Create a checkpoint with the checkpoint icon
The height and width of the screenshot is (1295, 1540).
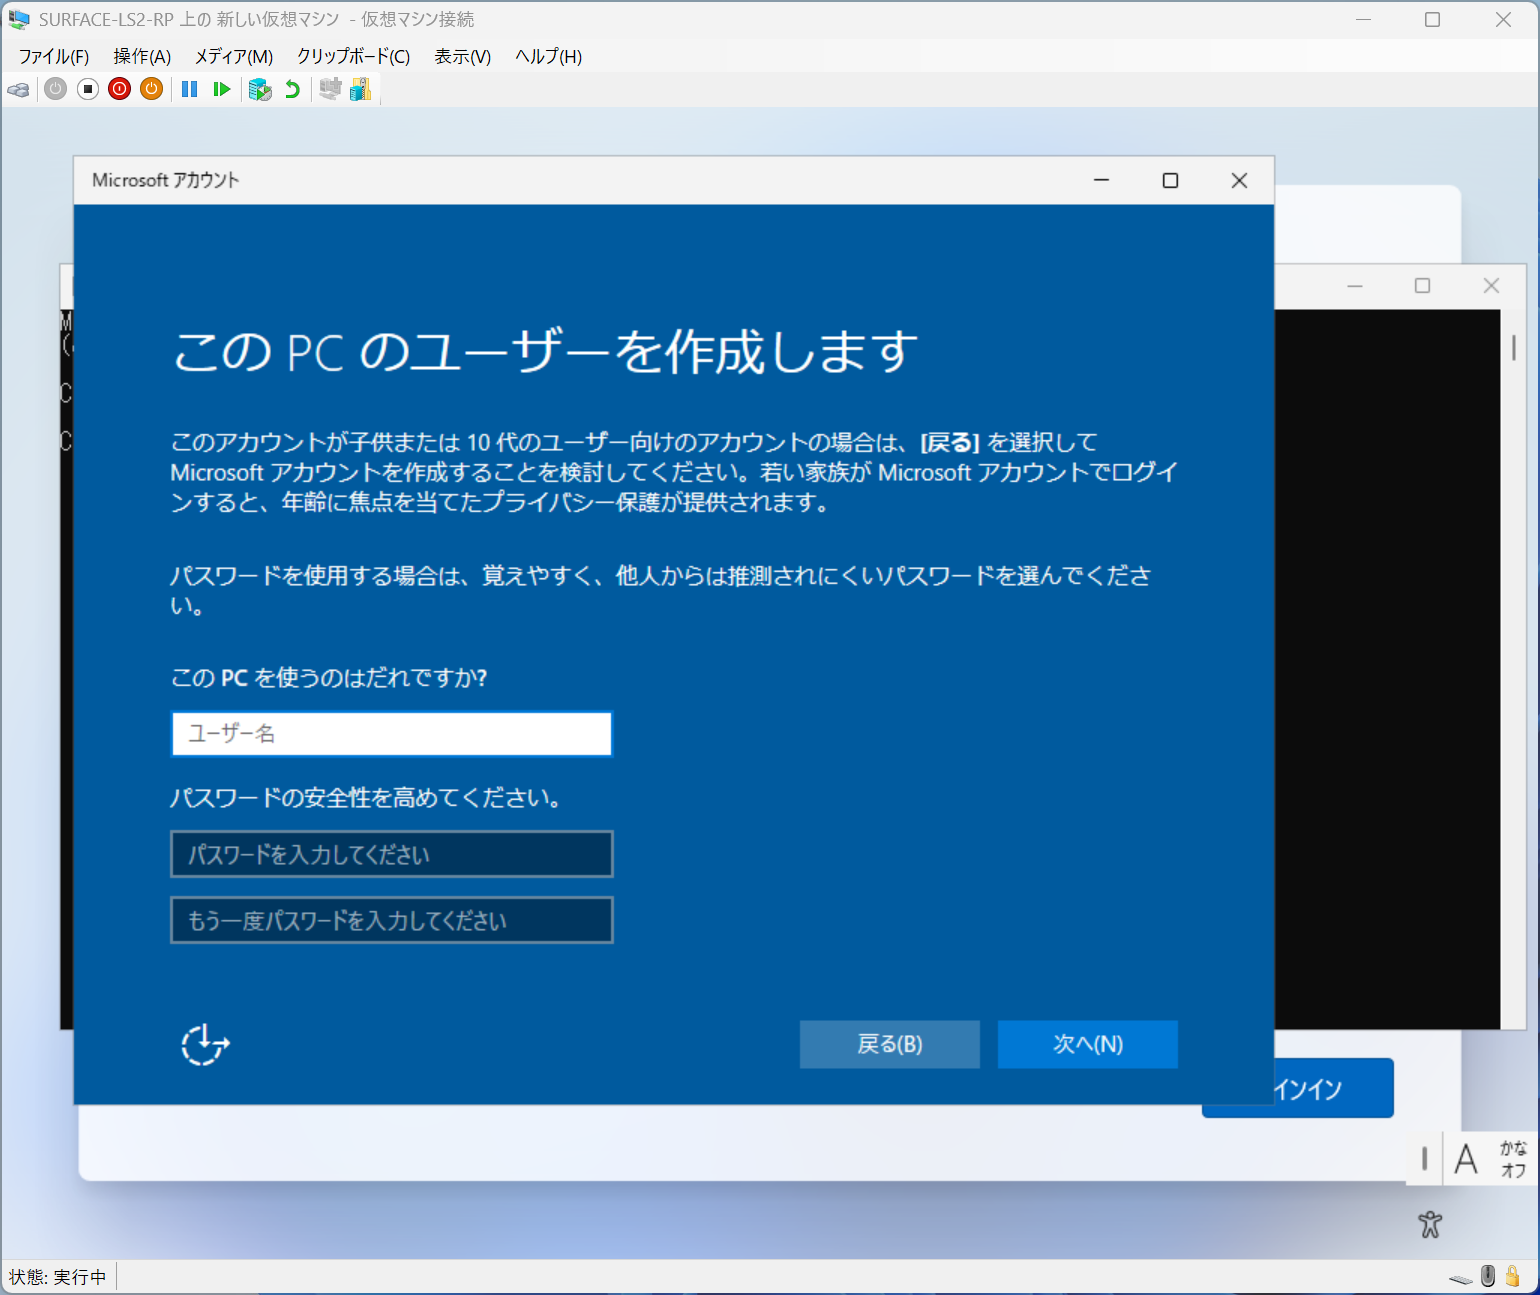(x=260, y=89)
